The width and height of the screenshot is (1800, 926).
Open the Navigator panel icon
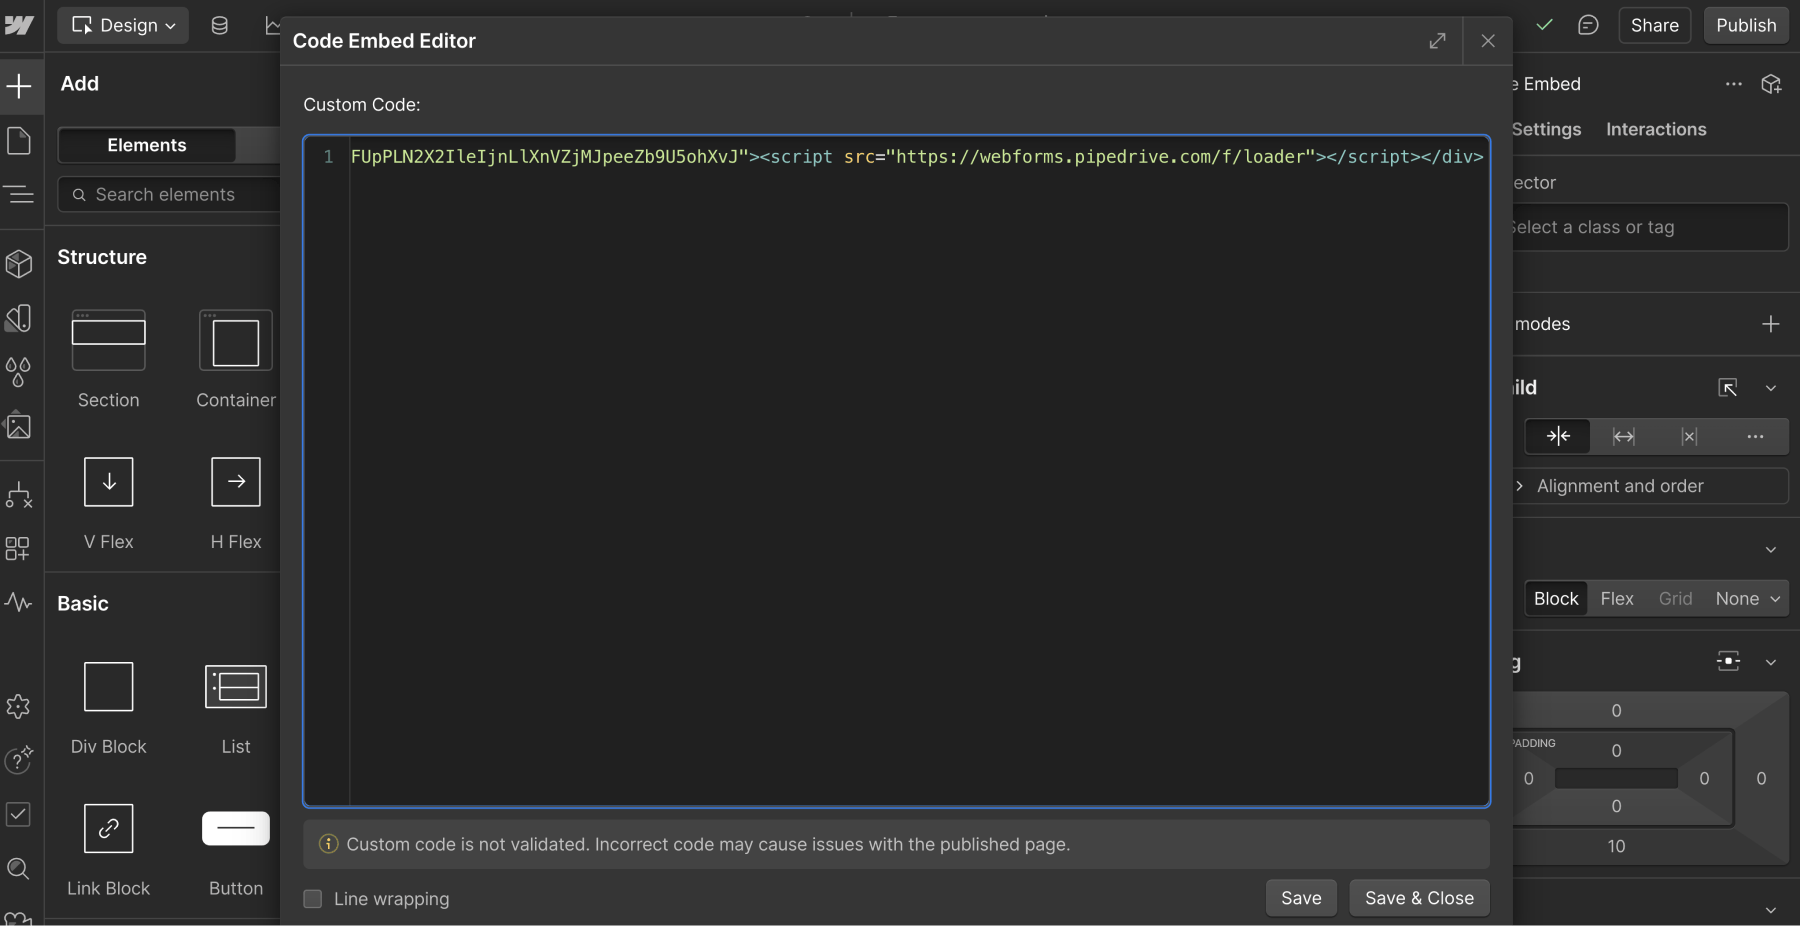[x=19, y=194]
